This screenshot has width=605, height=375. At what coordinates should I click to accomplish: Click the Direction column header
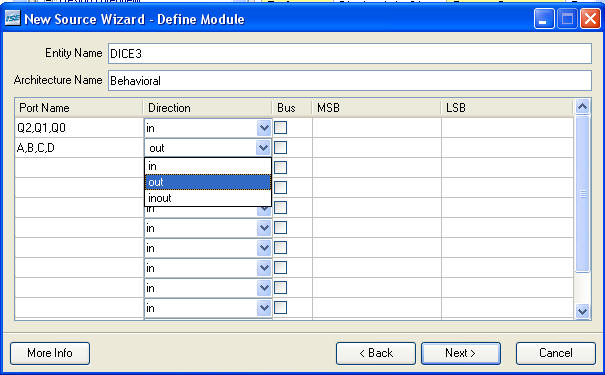pyautogui.click(x=208, y=108)
